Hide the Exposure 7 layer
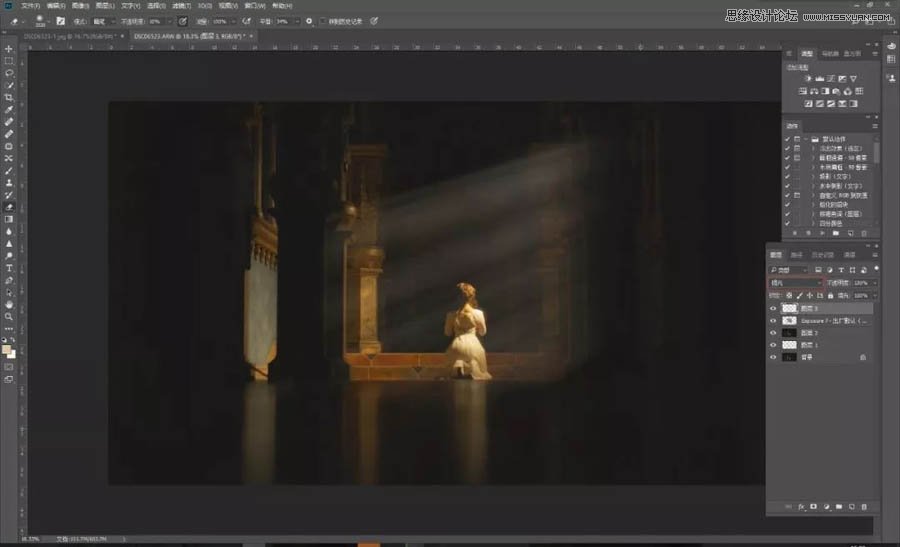 (773, 321)
